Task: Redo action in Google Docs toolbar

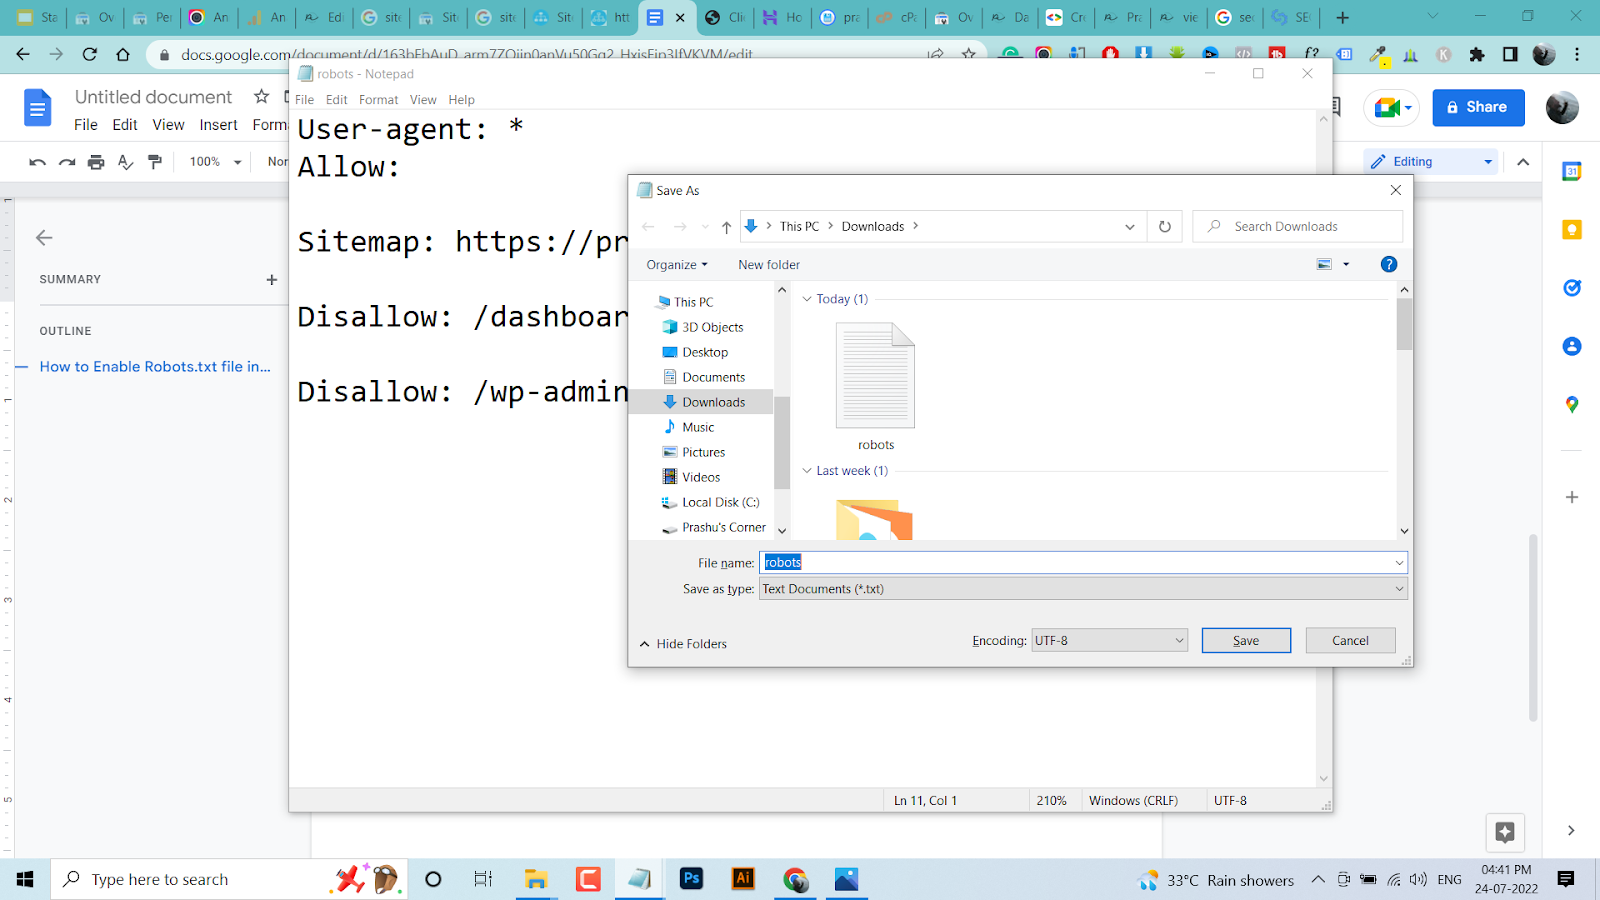Action: click(x=67, y=162)
